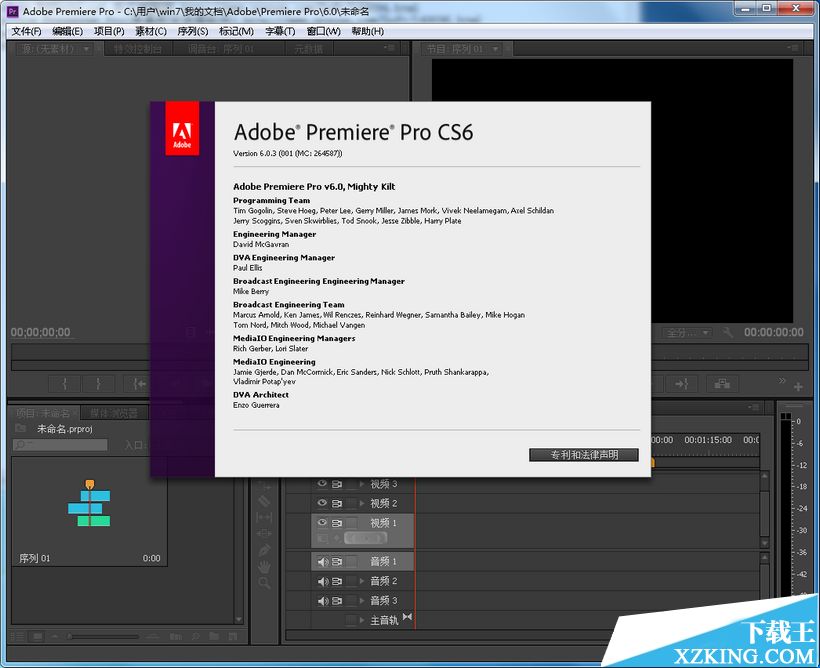Click the extract button in program monitor
Image resolution: width=820 pixels, height=668 pixels.
coord(722,384)
